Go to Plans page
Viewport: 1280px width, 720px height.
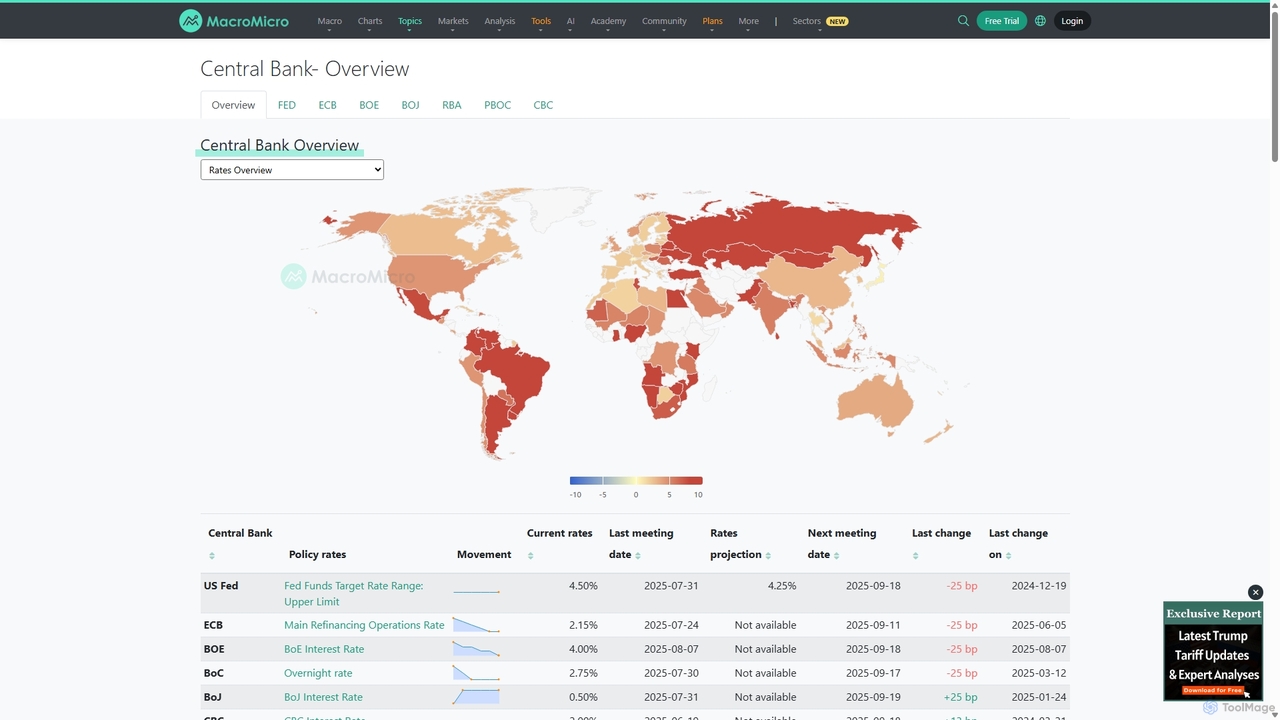tap(712, 21)
